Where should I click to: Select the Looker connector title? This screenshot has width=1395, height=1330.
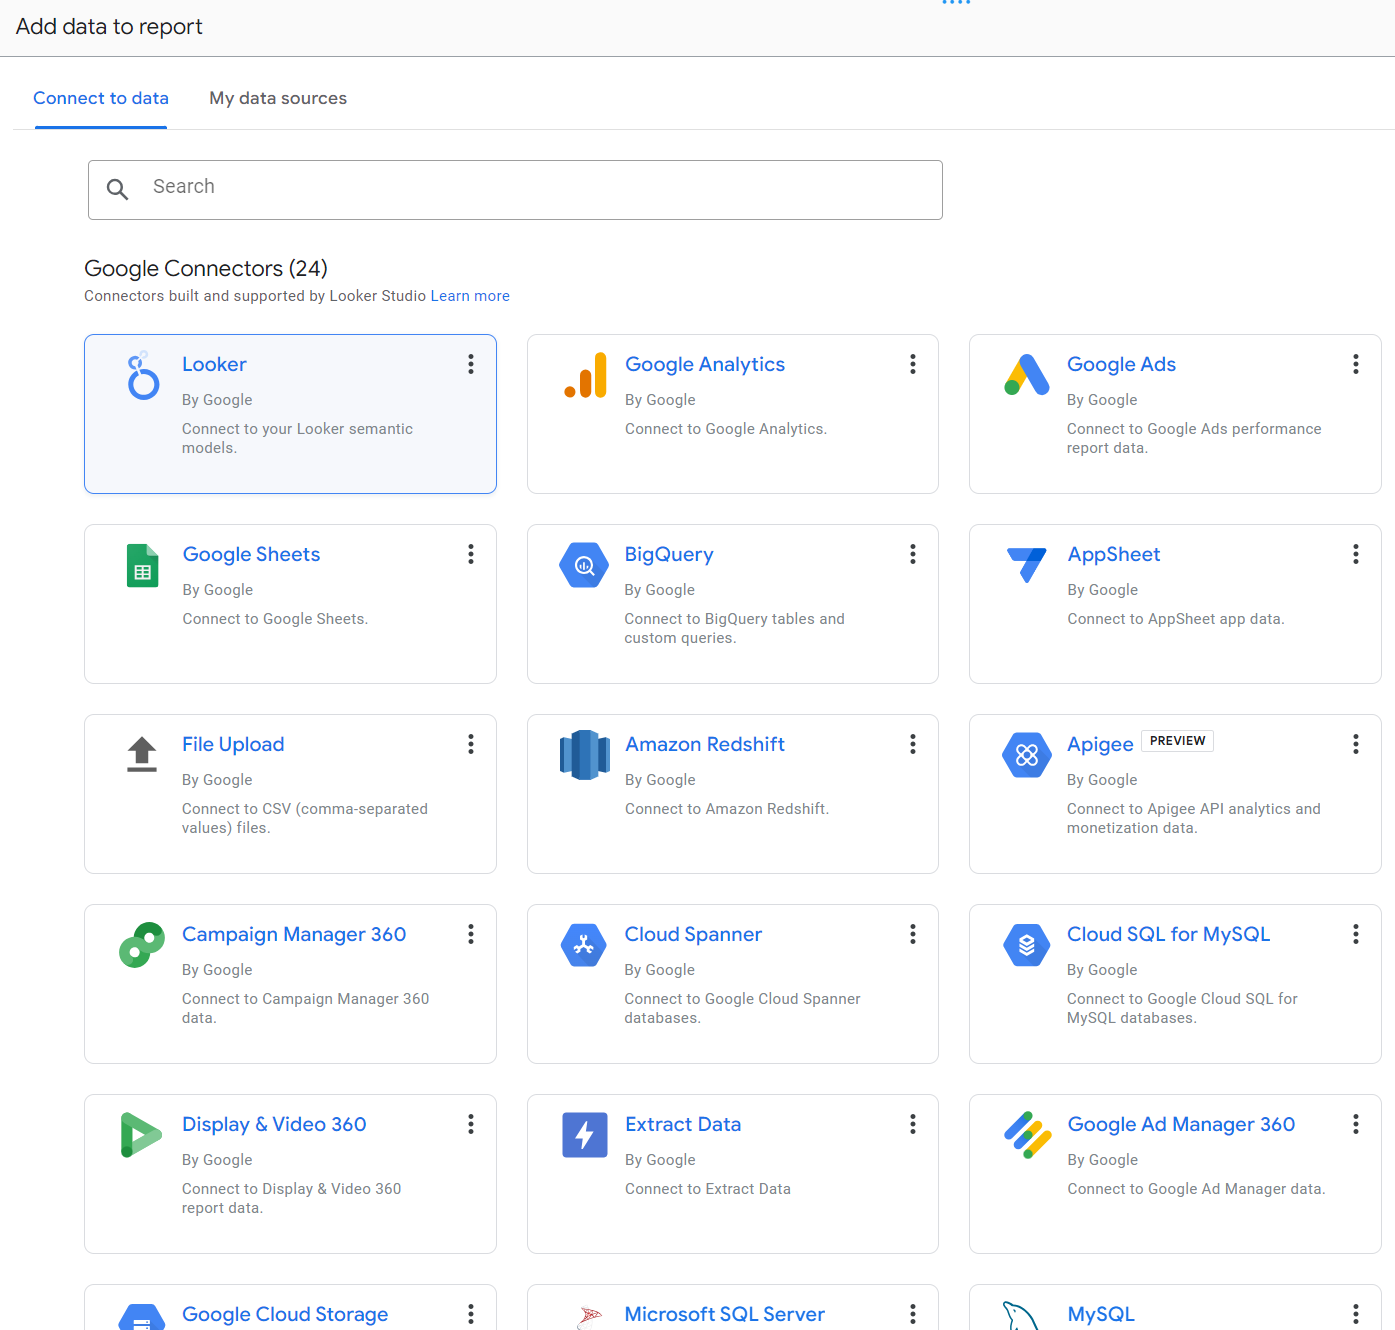tap(214, 364)
